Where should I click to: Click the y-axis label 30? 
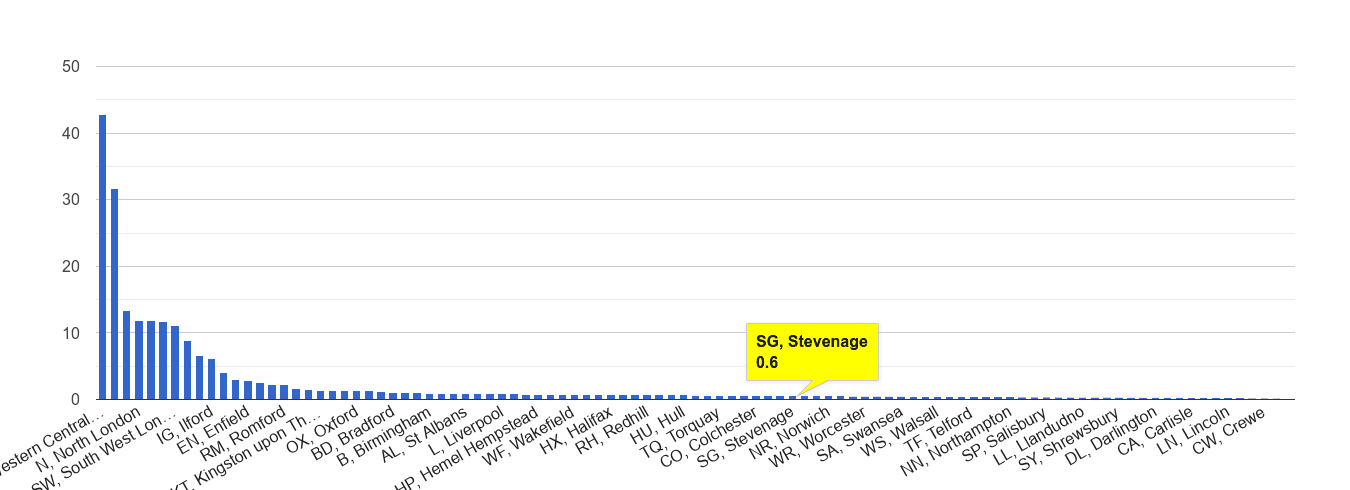click(71, 200)
